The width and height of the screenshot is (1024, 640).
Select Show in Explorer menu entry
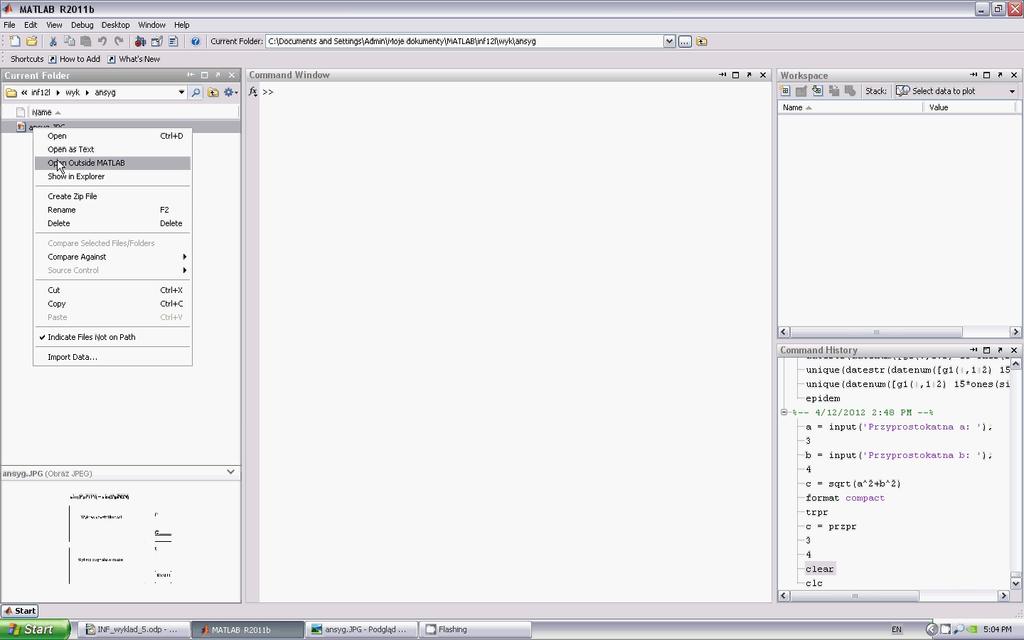[x=112, y=176]
